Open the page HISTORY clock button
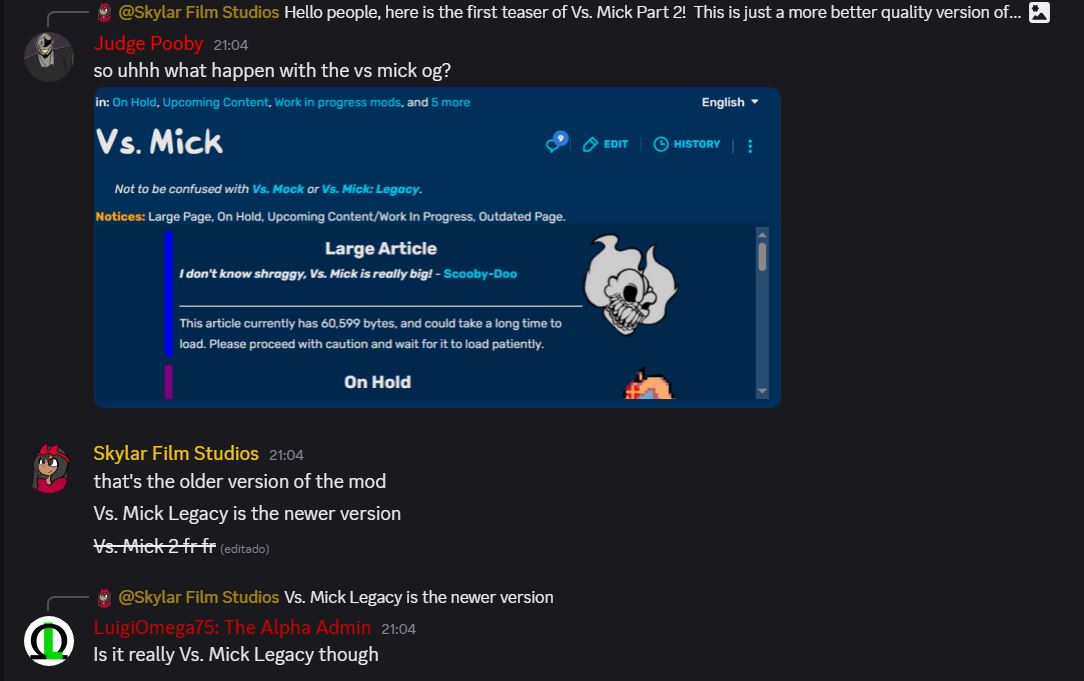Viewport: 1084px width, 681px height. point(687,144)
